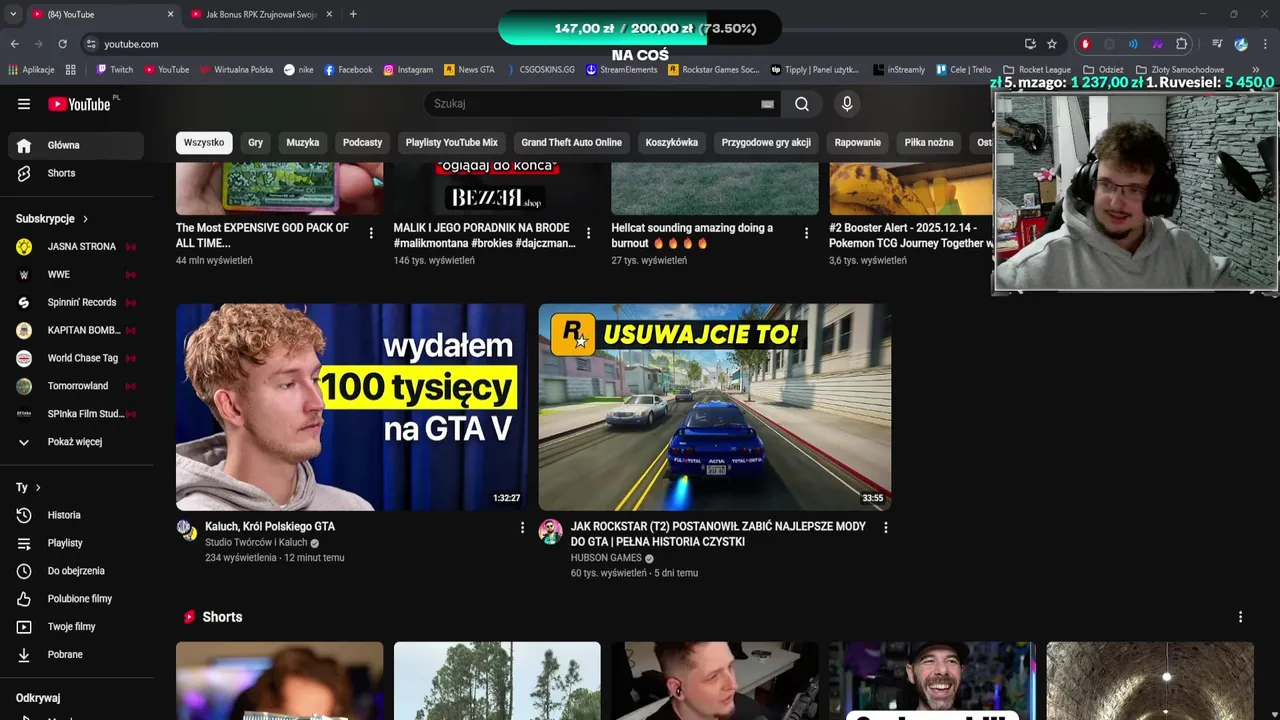Open 'Kaluch, Król Polskiego GTA' video title
The image size is (1280, 720).
tap(270, 526)
